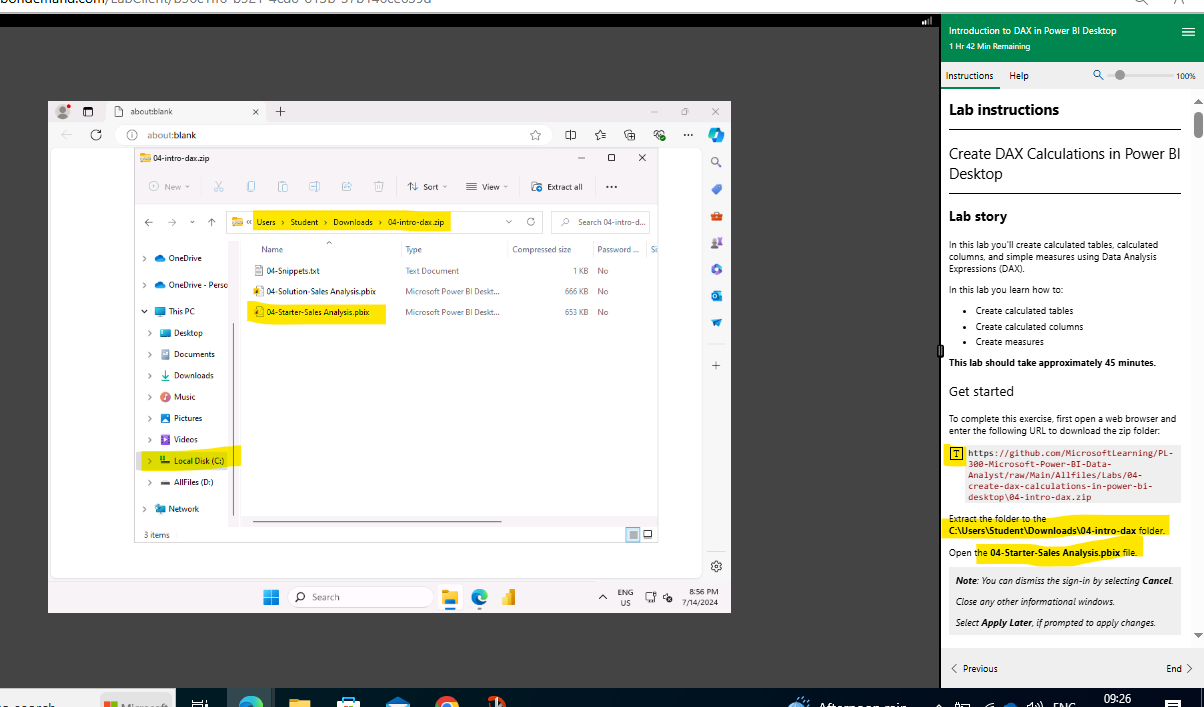Click the Explorer Up one level arrow
The width and height of the screenshot is (1204, 707).
click(x=211, y=222)
